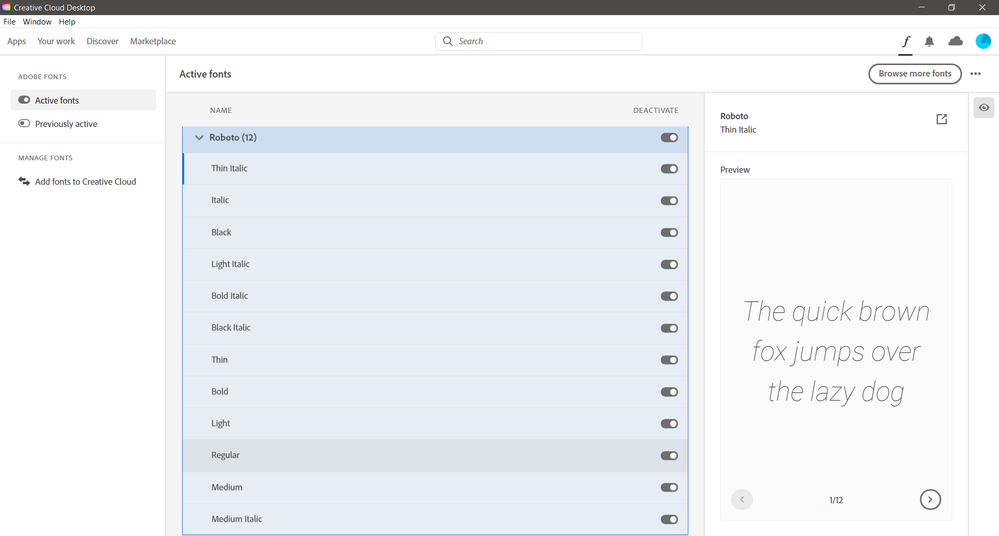Deactivate Roboto Bold
Screen dimensions: 999x536
click(669, 392)
